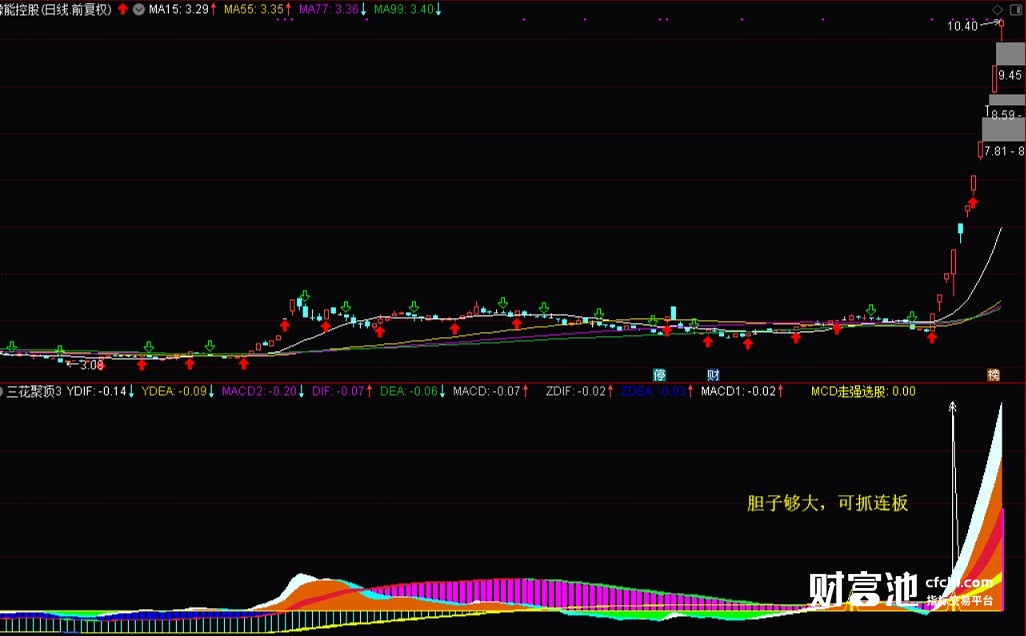Screen dimensions: 1026x636
Task: Click the blue ZDEA: -0.03 value
Action: [x=653, y=391]
